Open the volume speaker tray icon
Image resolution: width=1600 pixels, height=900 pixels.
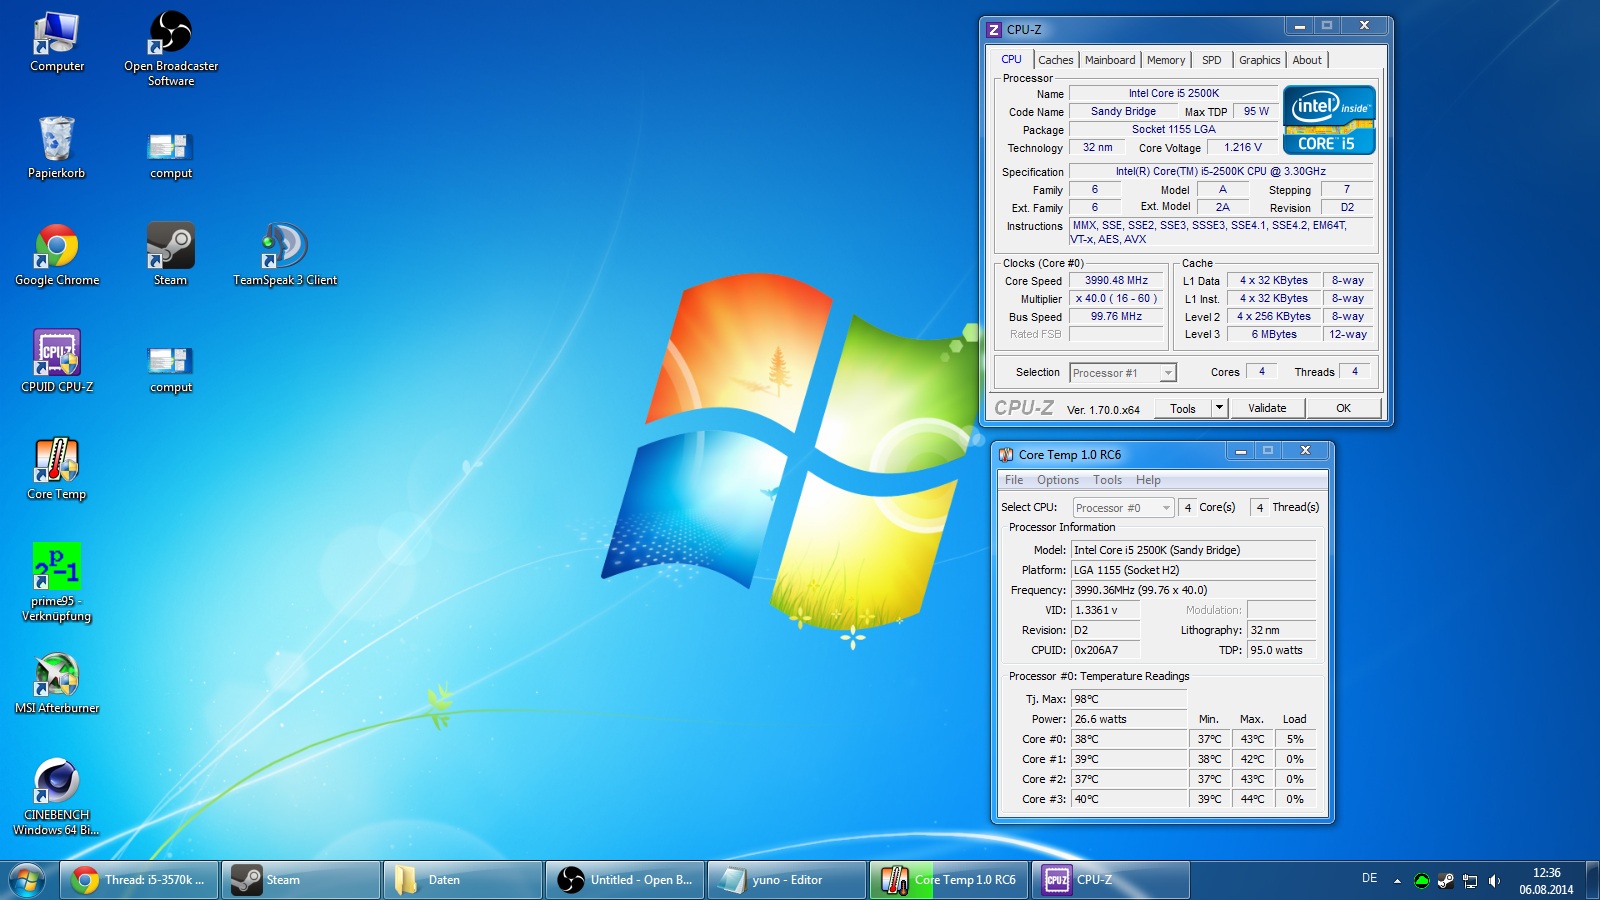tap(1494, 881)
